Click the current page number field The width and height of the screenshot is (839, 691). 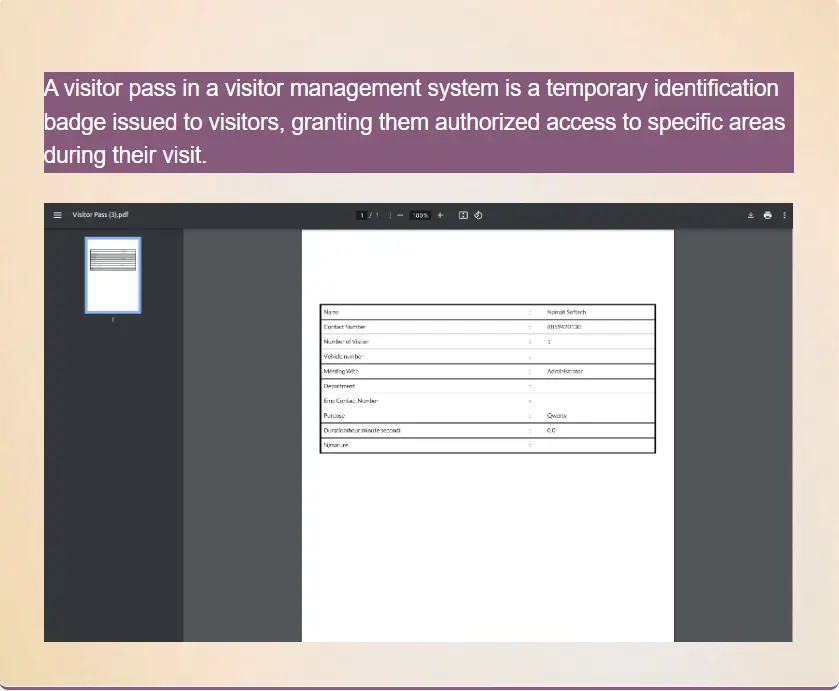coord(363,215)
